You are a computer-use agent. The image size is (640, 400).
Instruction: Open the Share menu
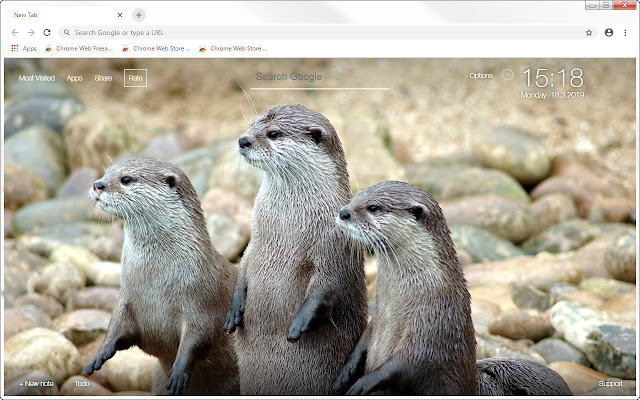[103, 78]
